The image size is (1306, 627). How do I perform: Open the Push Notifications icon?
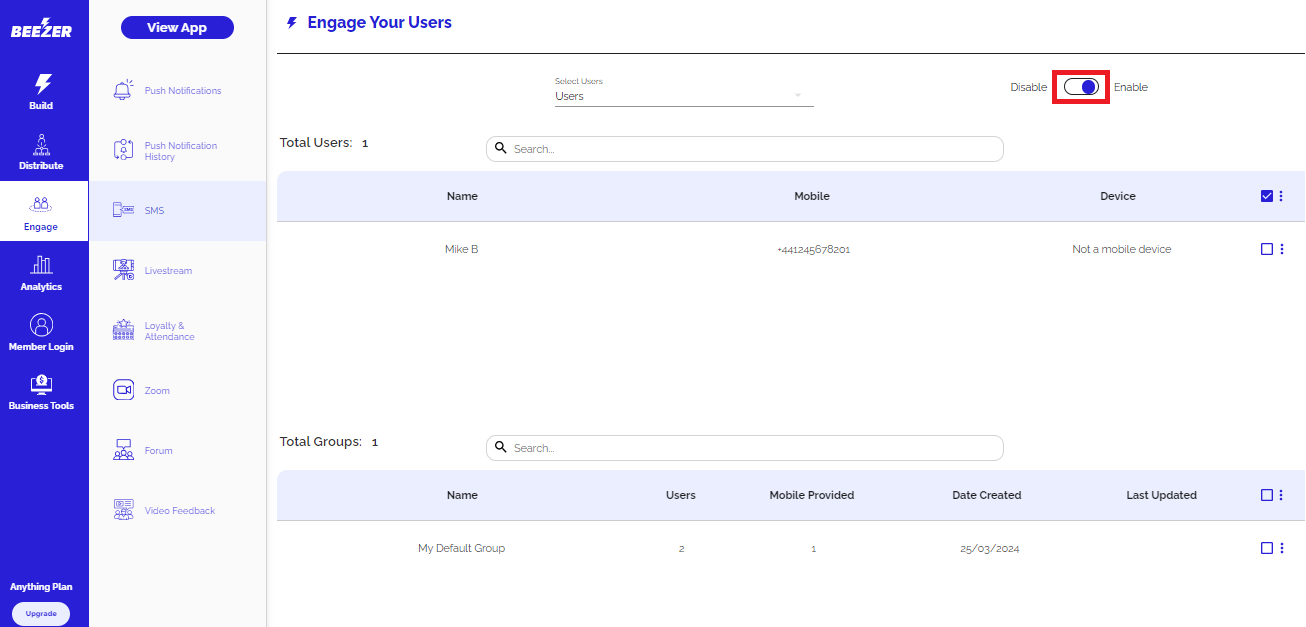[124, 90]
